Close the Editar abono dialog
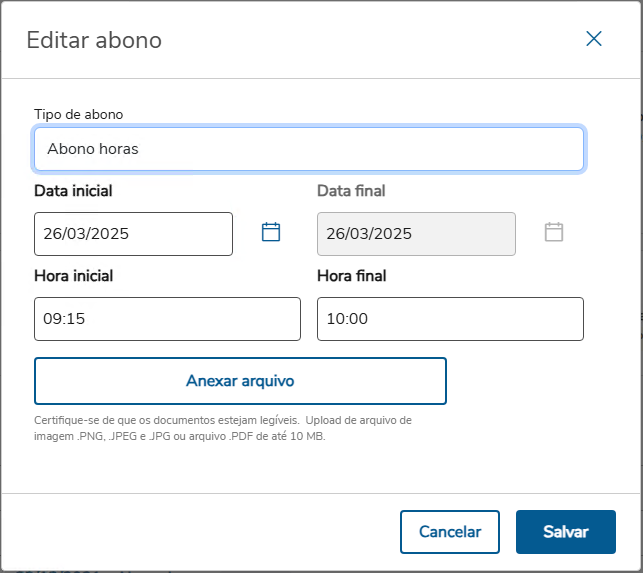 594,39
